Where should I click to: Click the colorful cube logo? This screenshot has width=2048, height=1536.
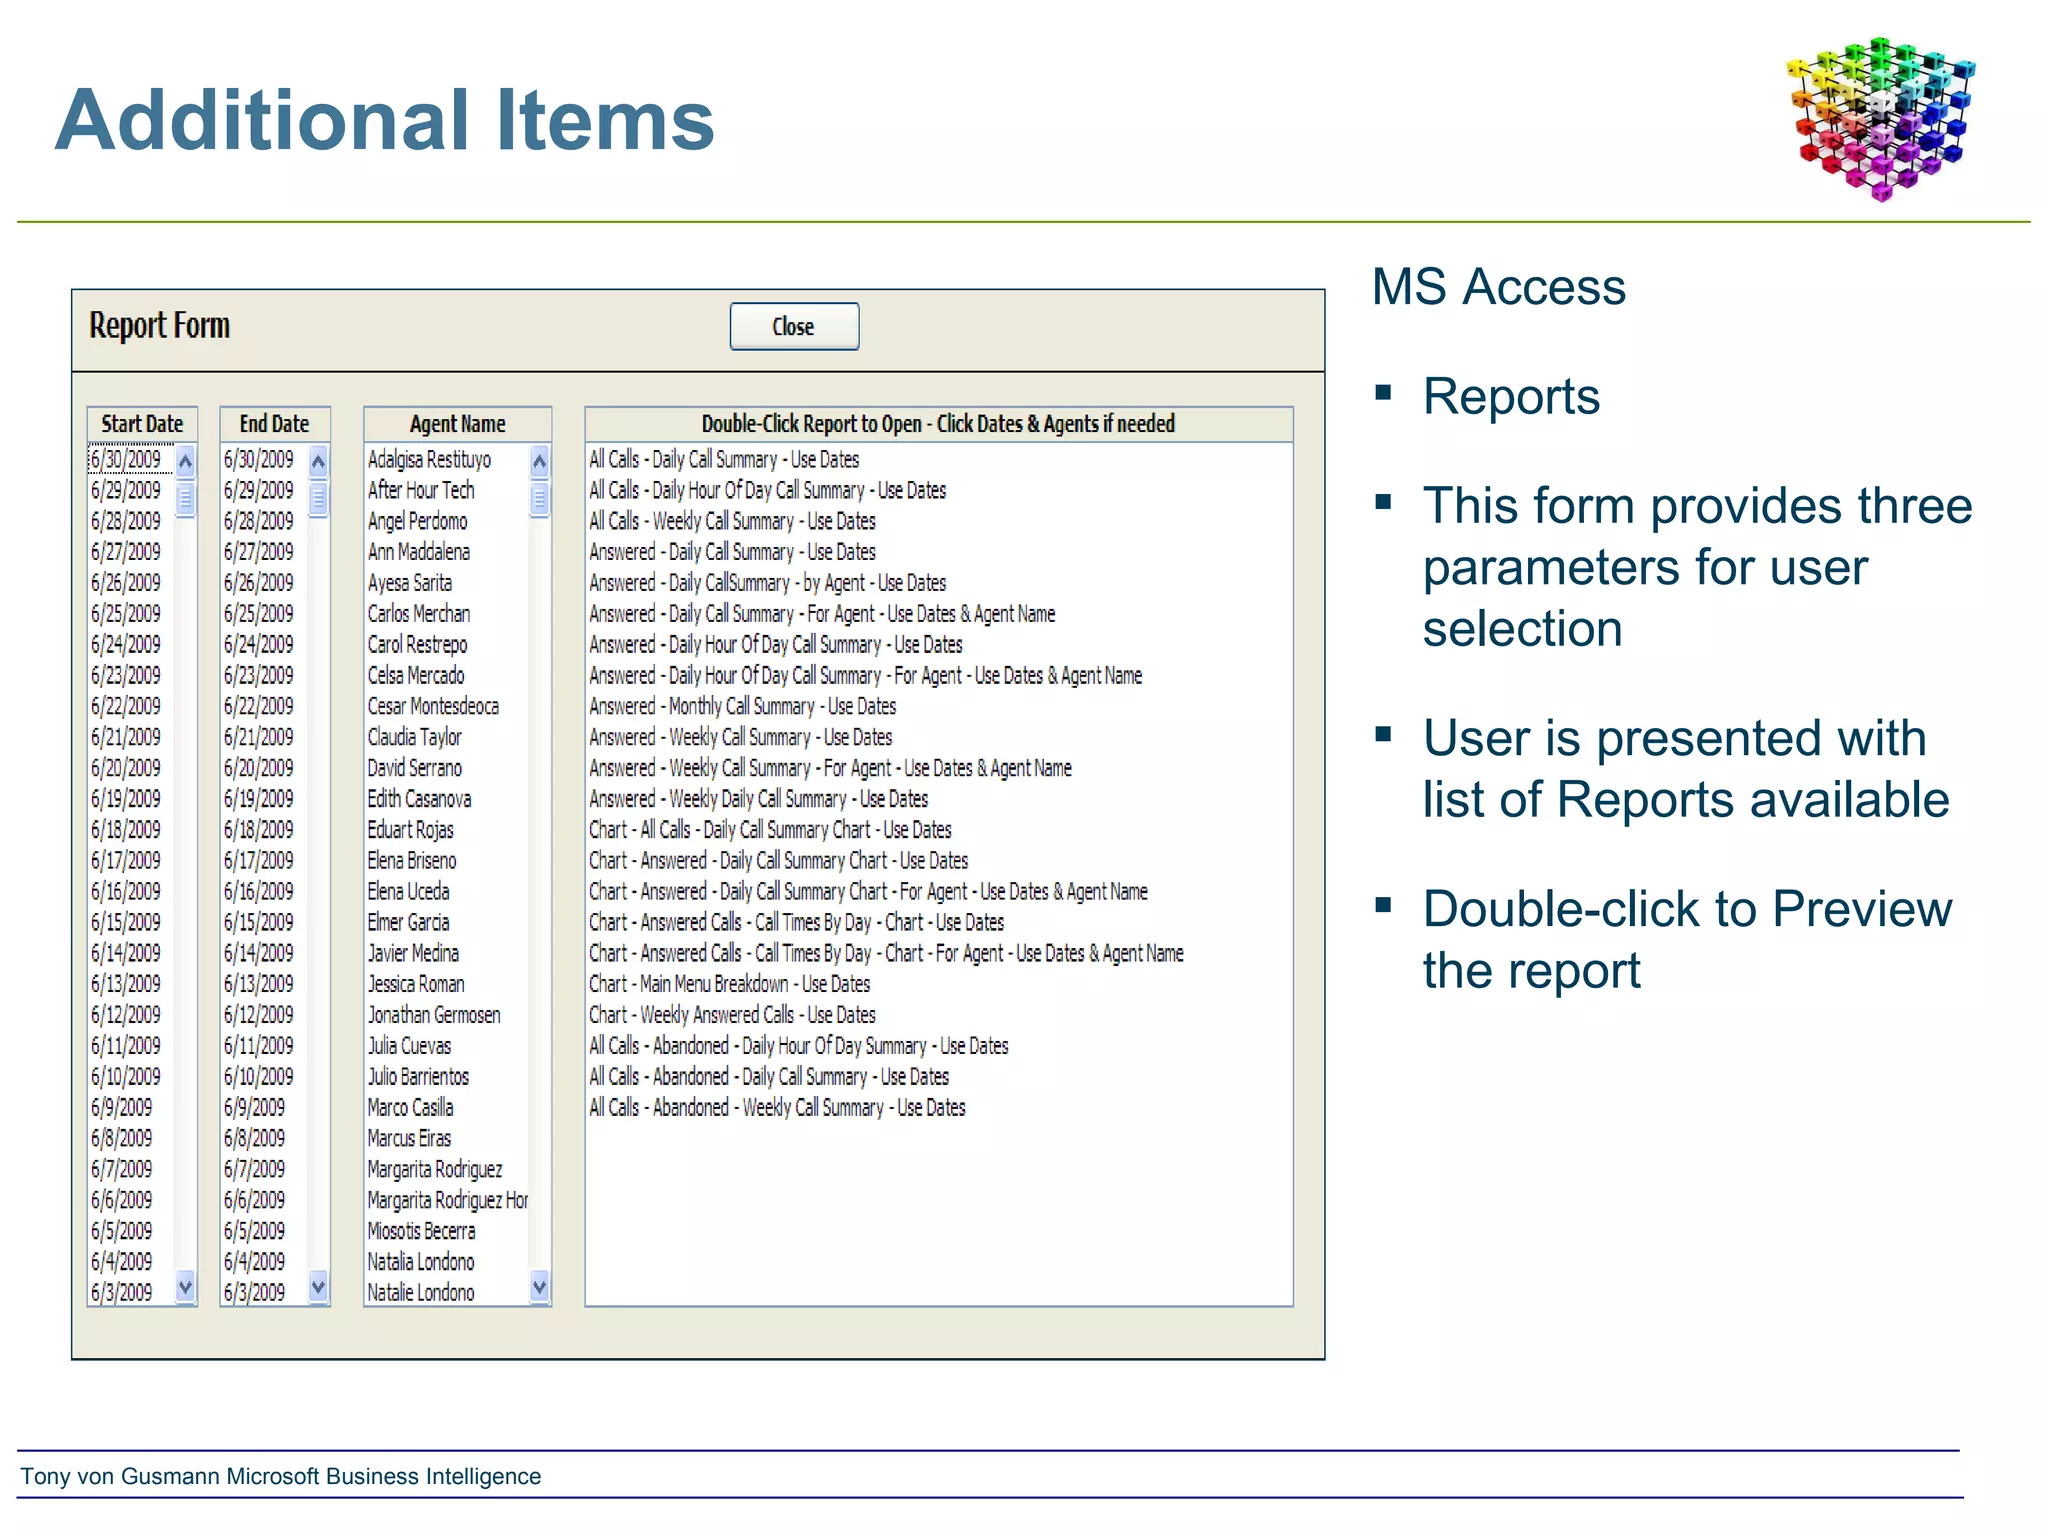pyautogui.click(x=1881, y=118)
